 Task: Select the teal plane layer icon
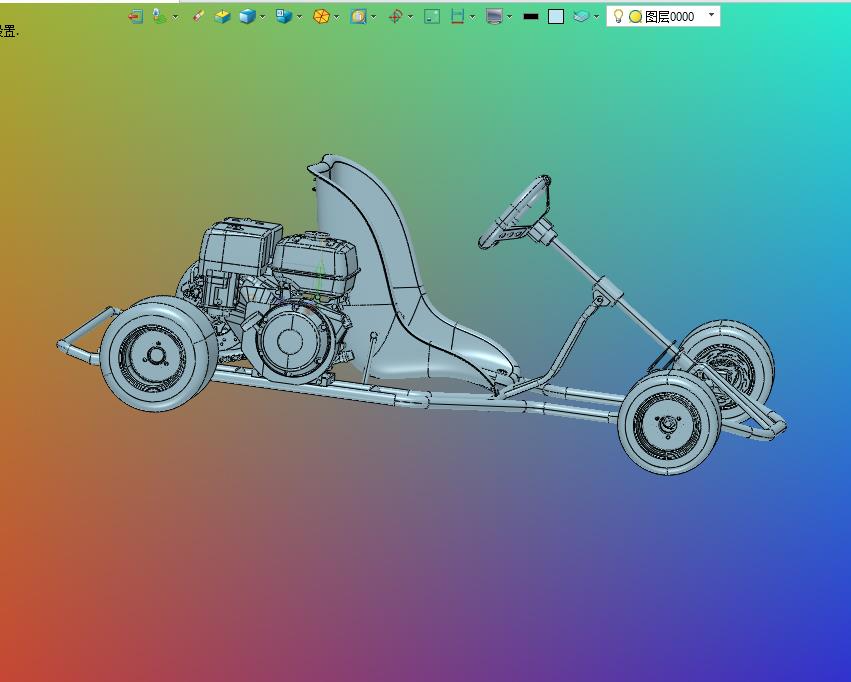(581, 16)
